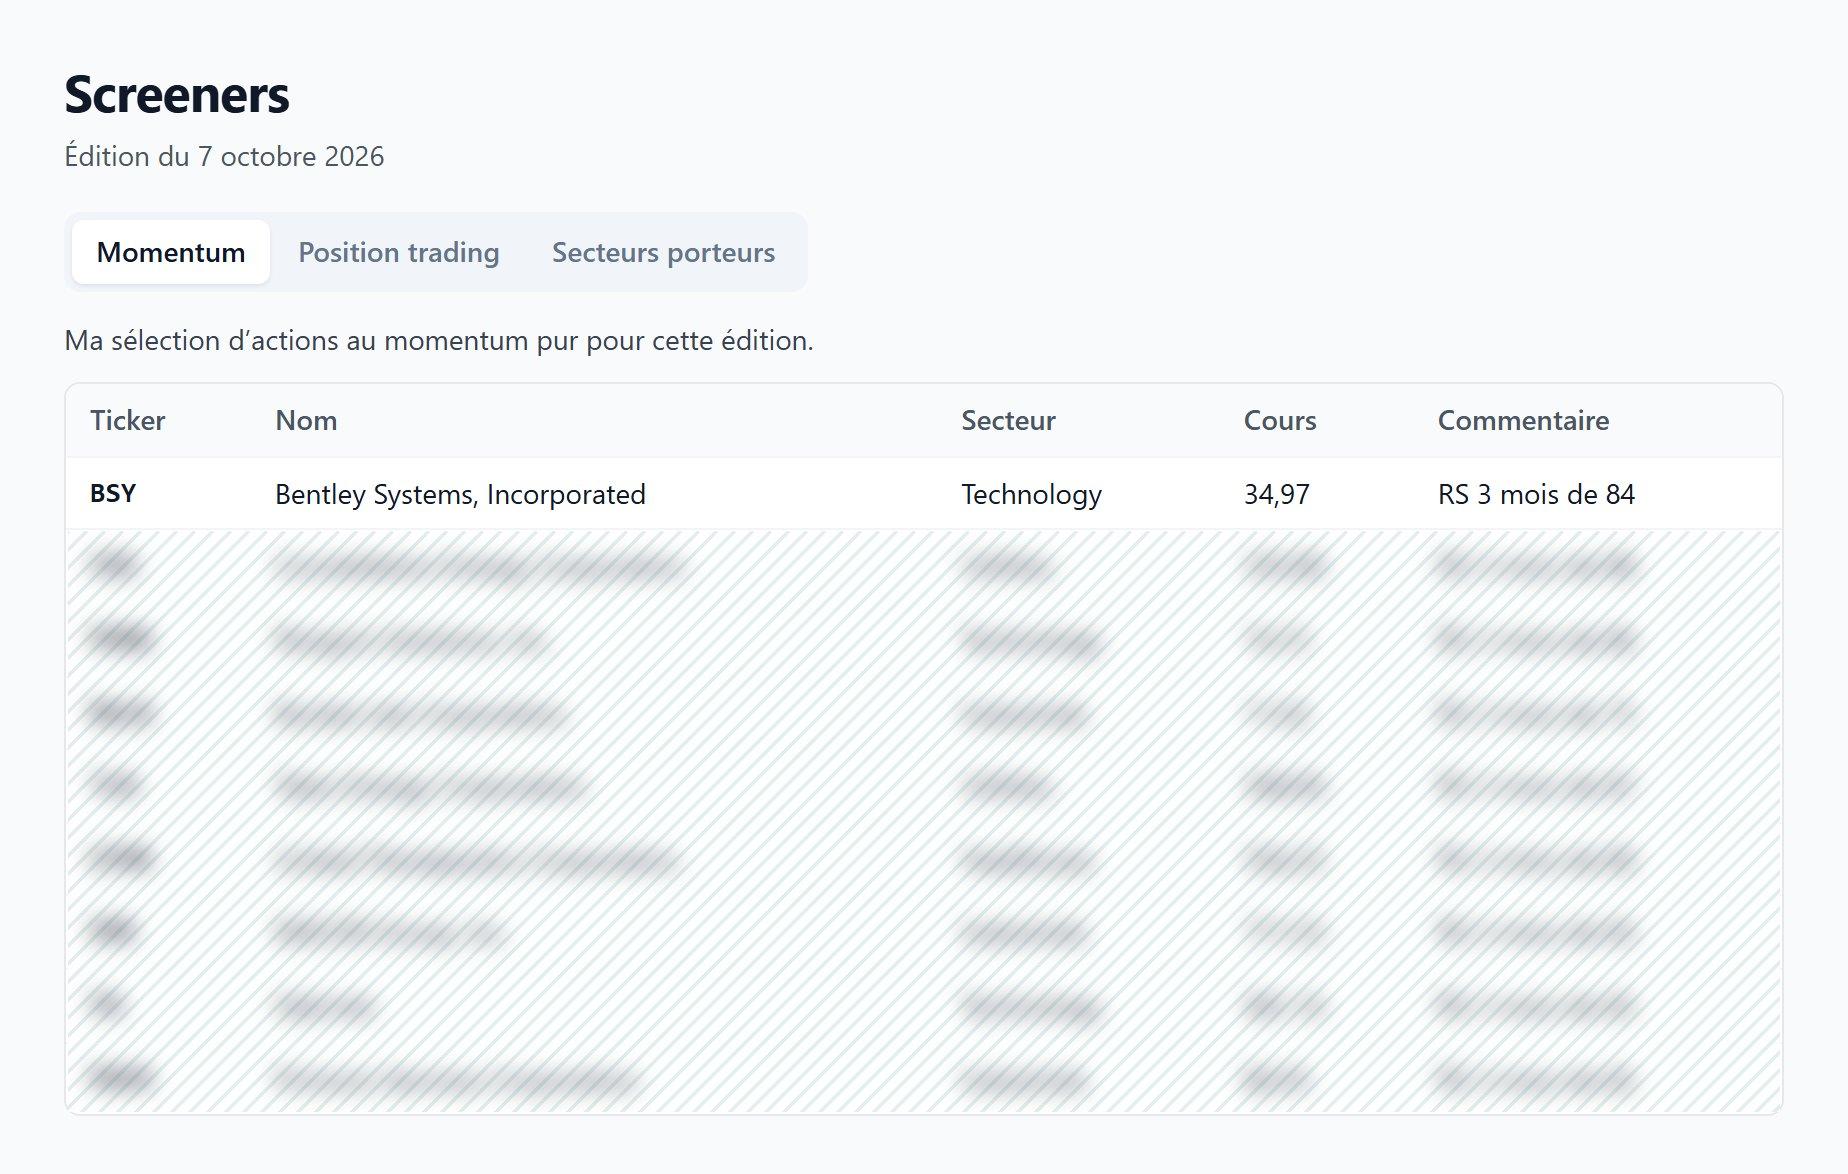Screen dimensions: 1848x1174
Task: Select the BSY ticker cell
Action: [113, 494]
